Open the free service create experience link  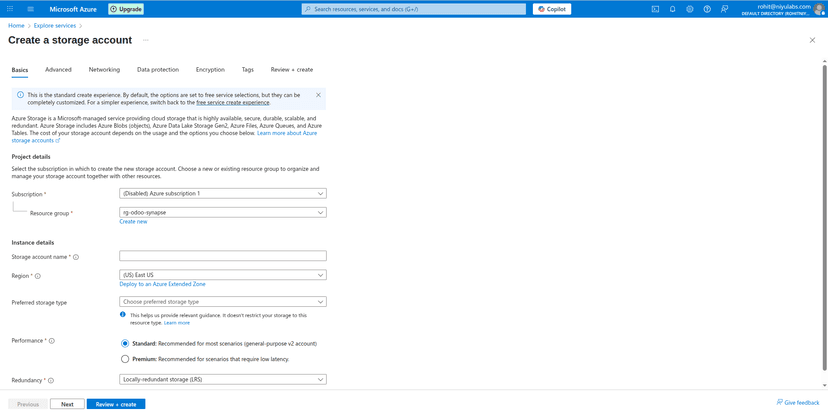(233, 102)
